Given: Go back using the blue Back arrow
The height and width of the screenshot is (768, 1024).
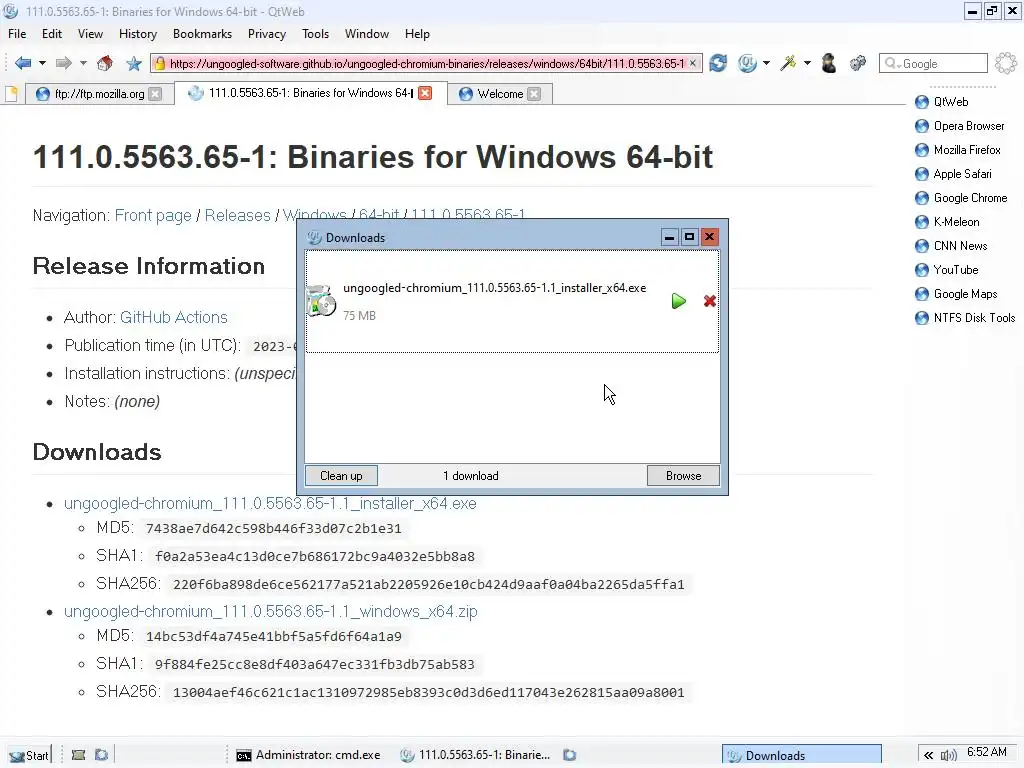Looking at the screenshot, I should tap(23, 63).
